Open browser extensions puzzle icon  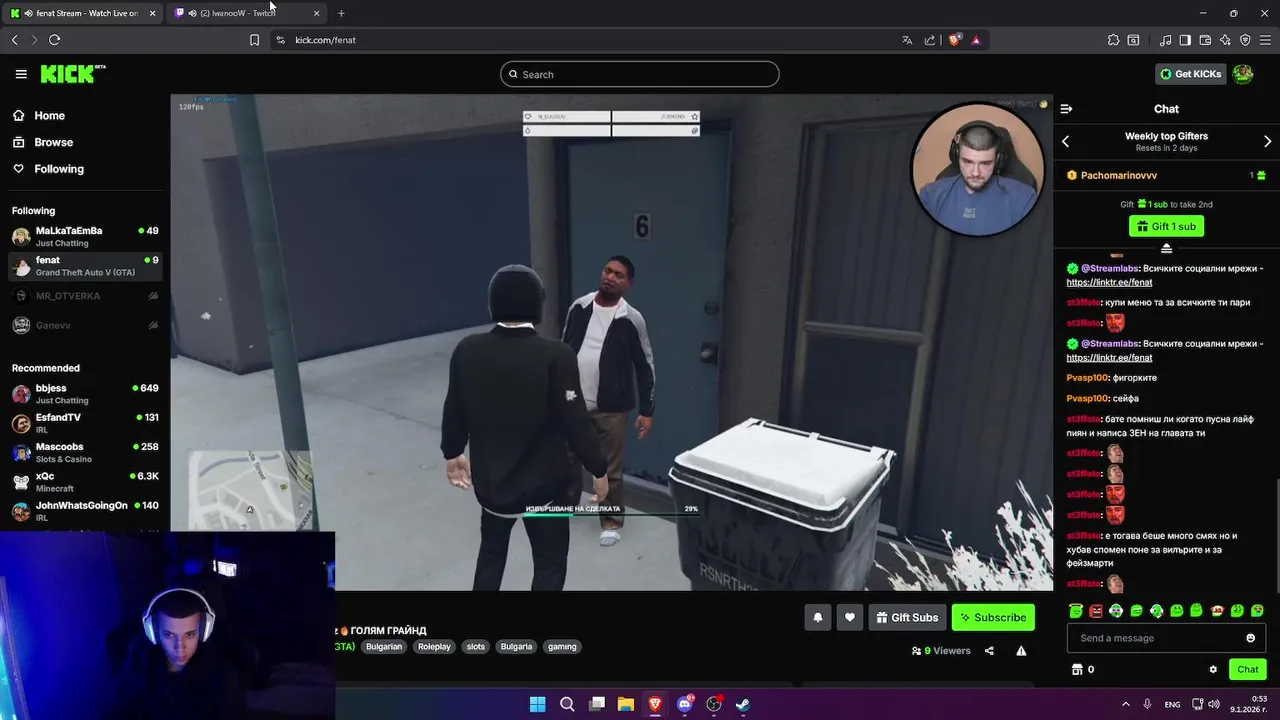tap(1113, 40)
